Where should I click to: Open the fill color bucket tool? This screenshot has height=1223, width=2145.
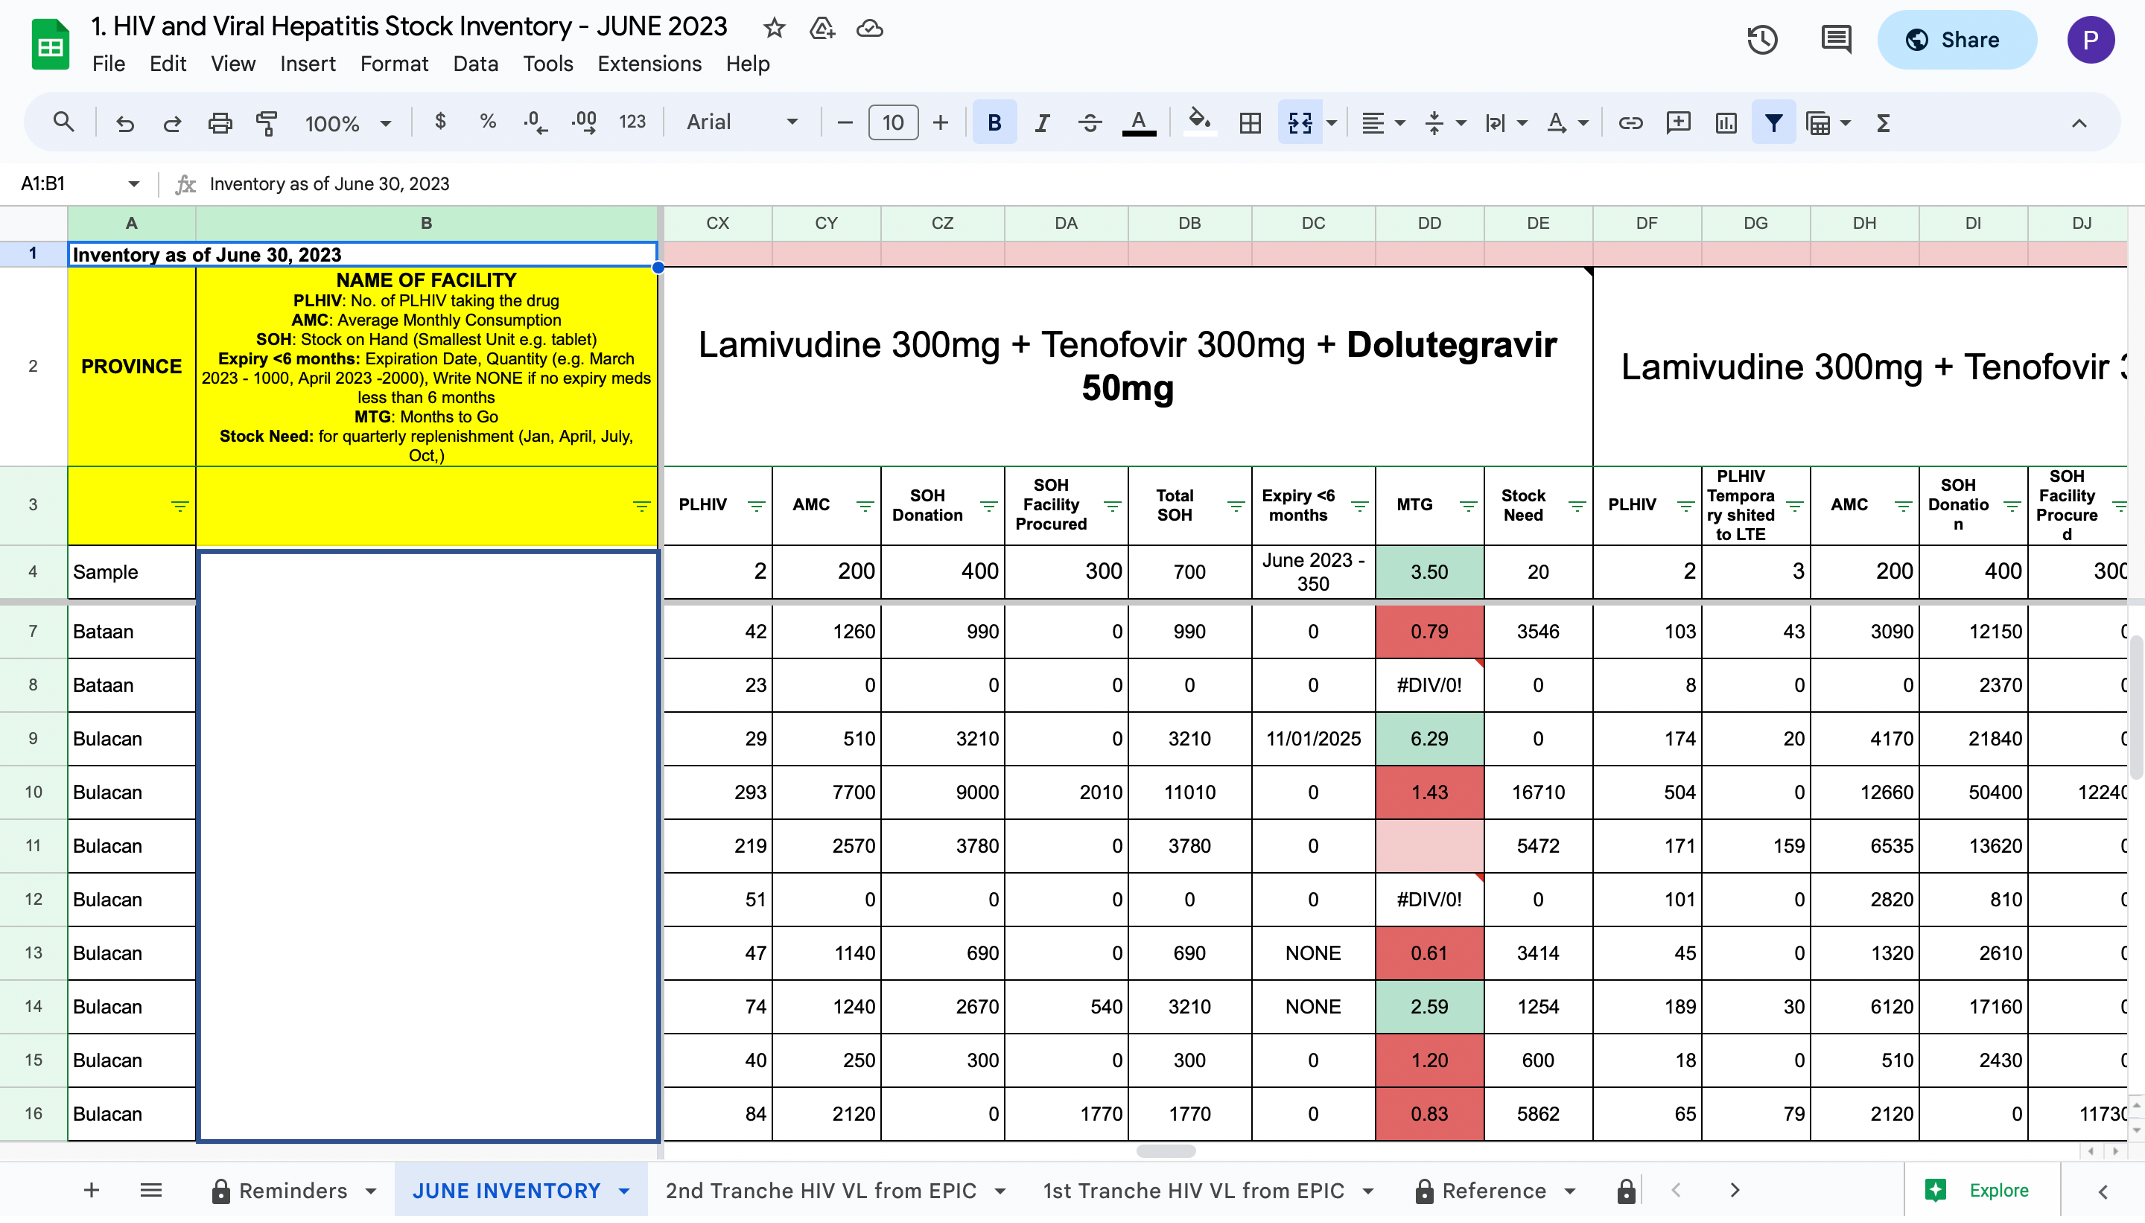[1199, 123]
